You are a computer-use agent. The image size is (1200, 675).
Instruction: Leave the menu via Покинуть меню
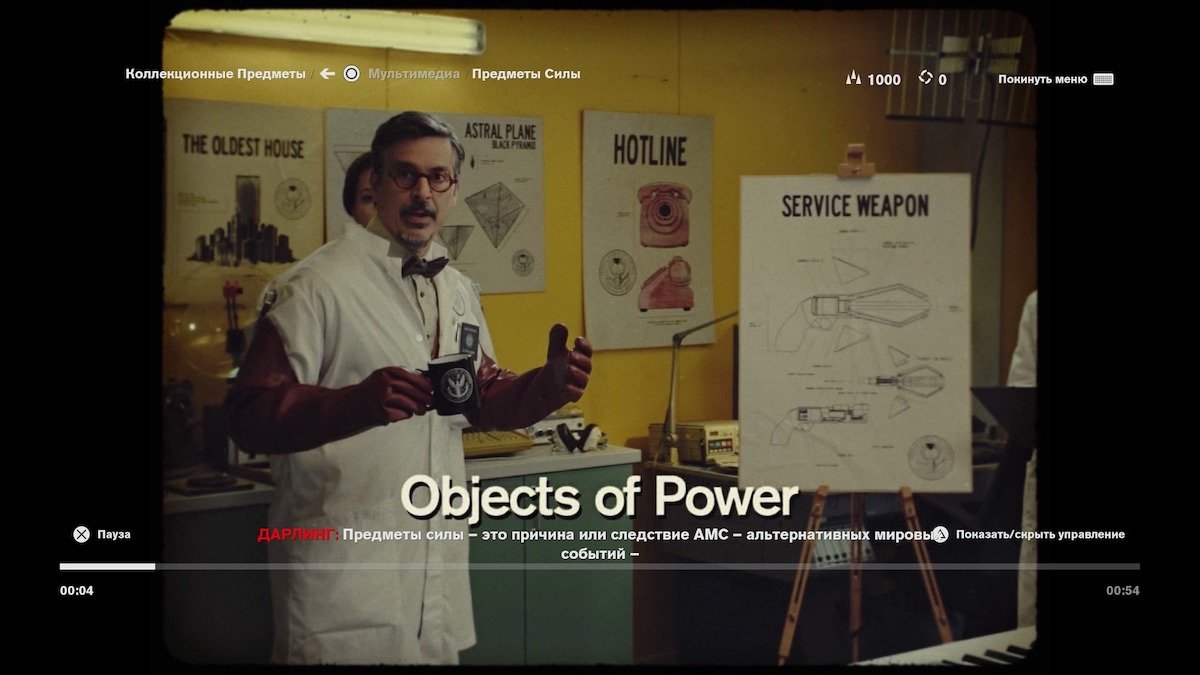(1042, 79)
